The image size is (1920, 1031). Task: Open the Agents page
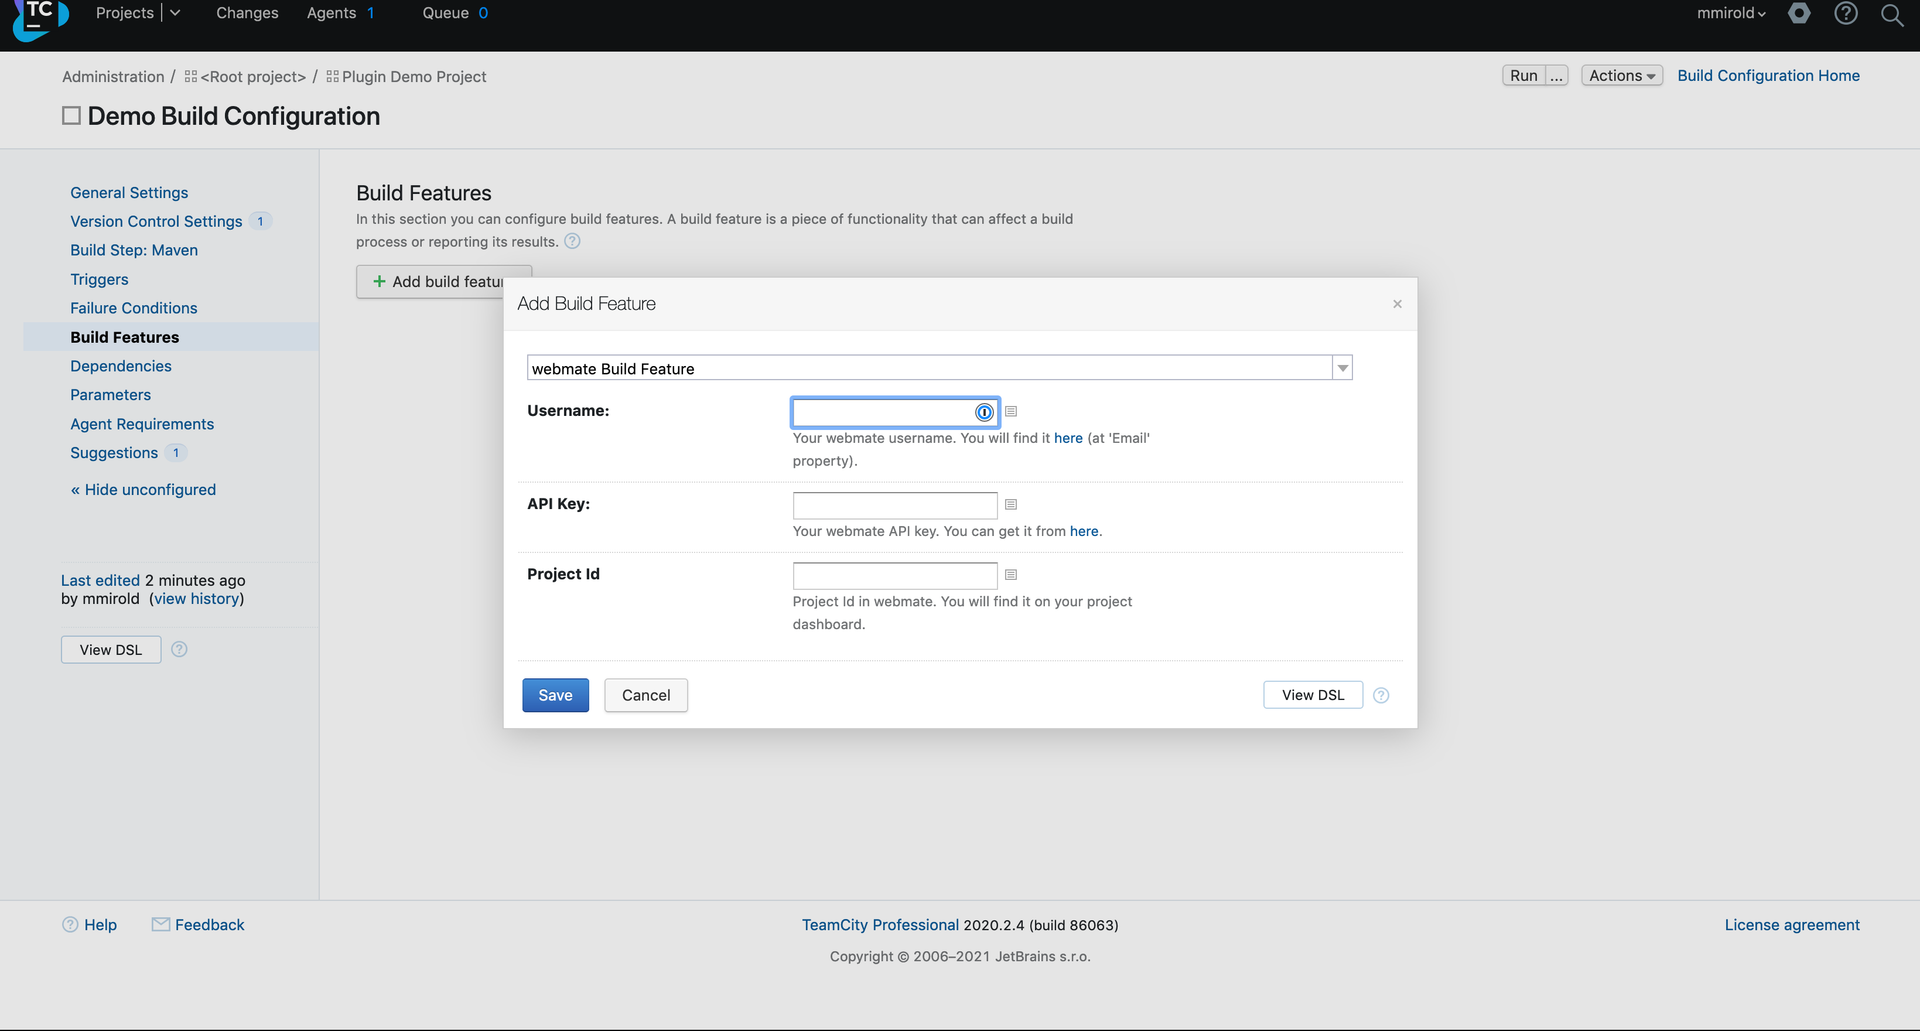[x=332, y=13]
